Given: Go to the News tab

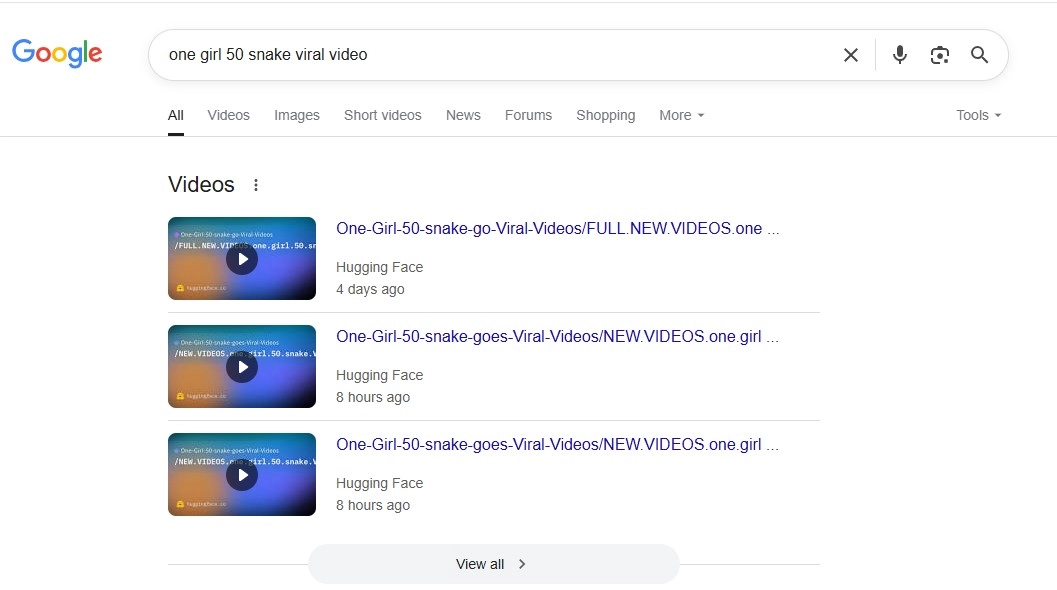Looking at the screenshot, I should [463, 115].
